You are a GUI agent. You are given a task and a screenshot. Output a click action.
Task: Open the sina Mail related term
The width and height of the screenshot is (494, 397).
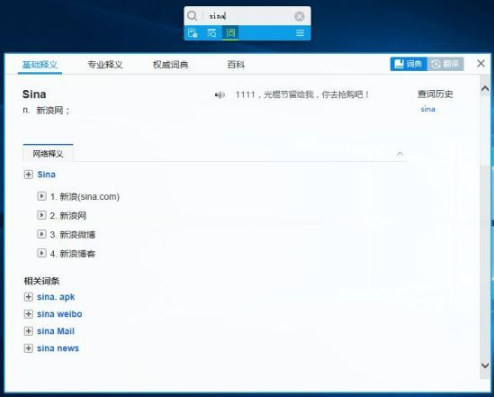point(56,331)
